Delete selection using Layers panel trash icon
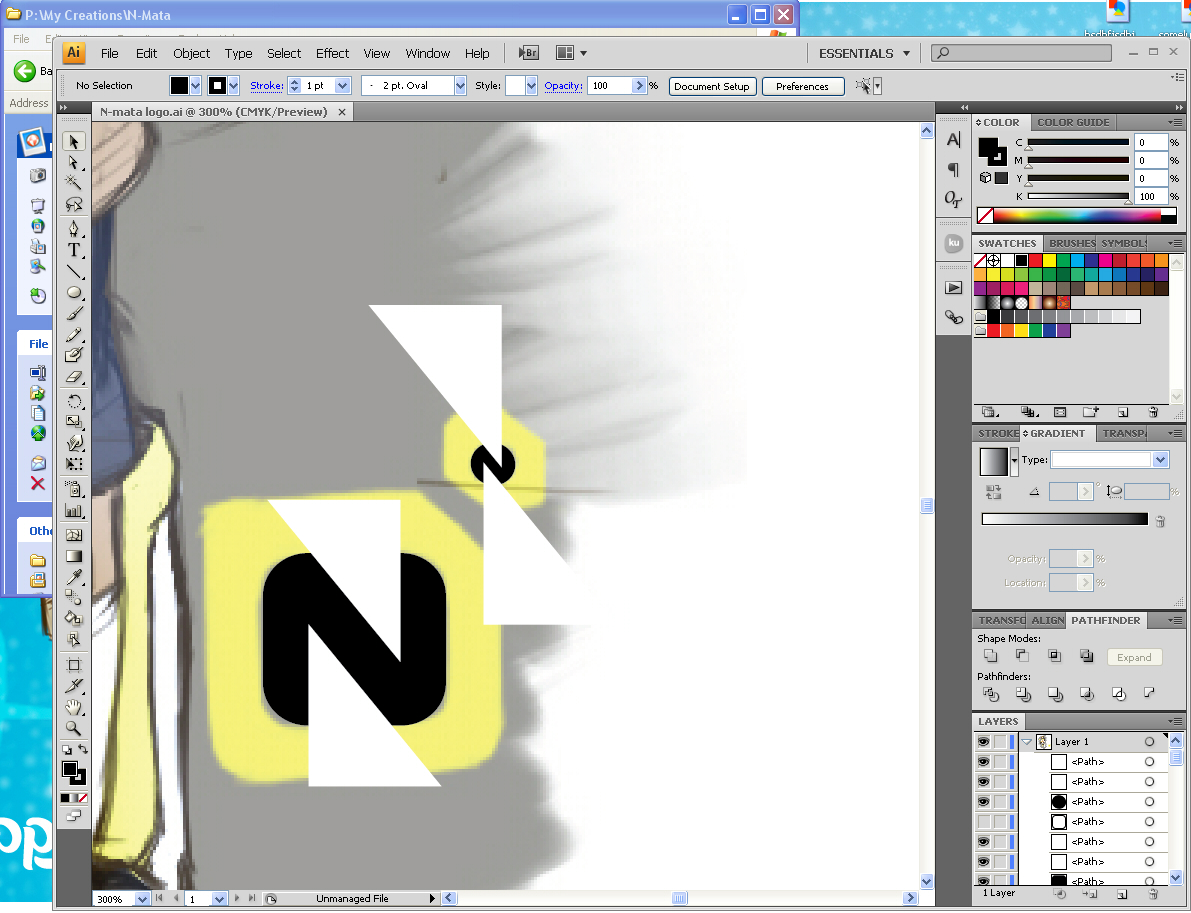The image size is (1191, 913). [x=1152, y=894]
